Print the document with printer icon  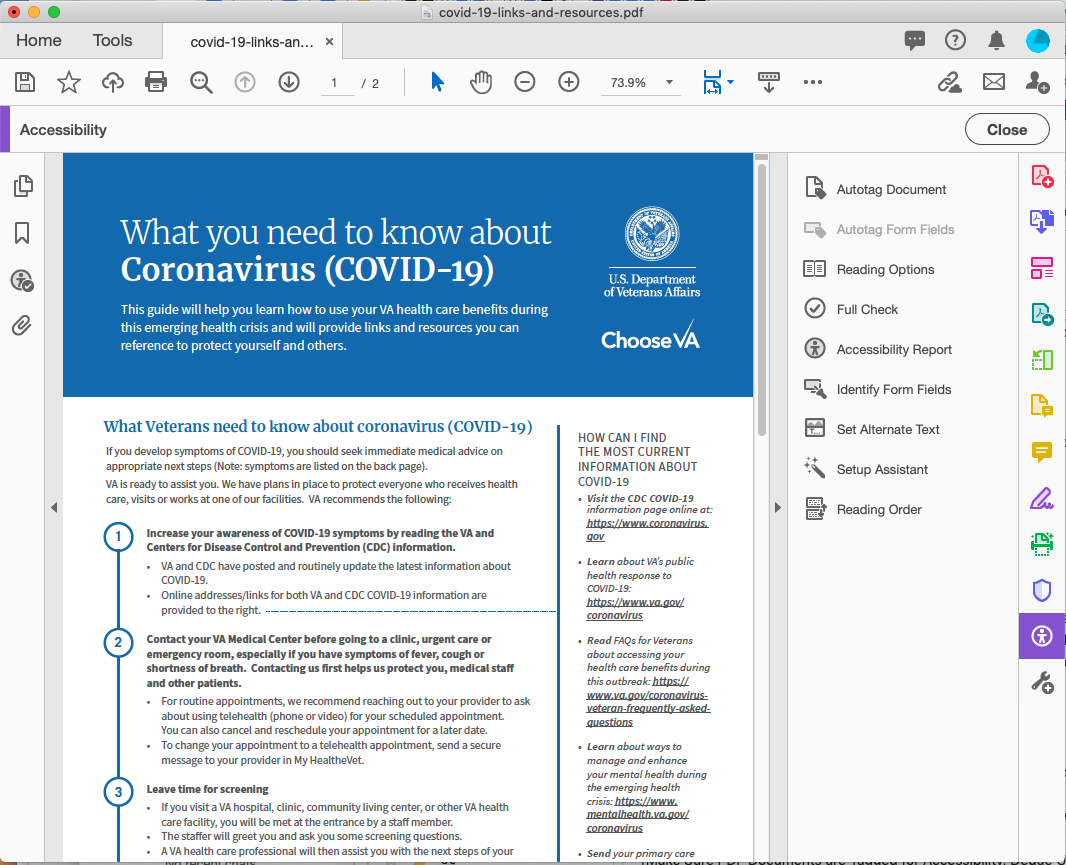[x=156, y=82]
